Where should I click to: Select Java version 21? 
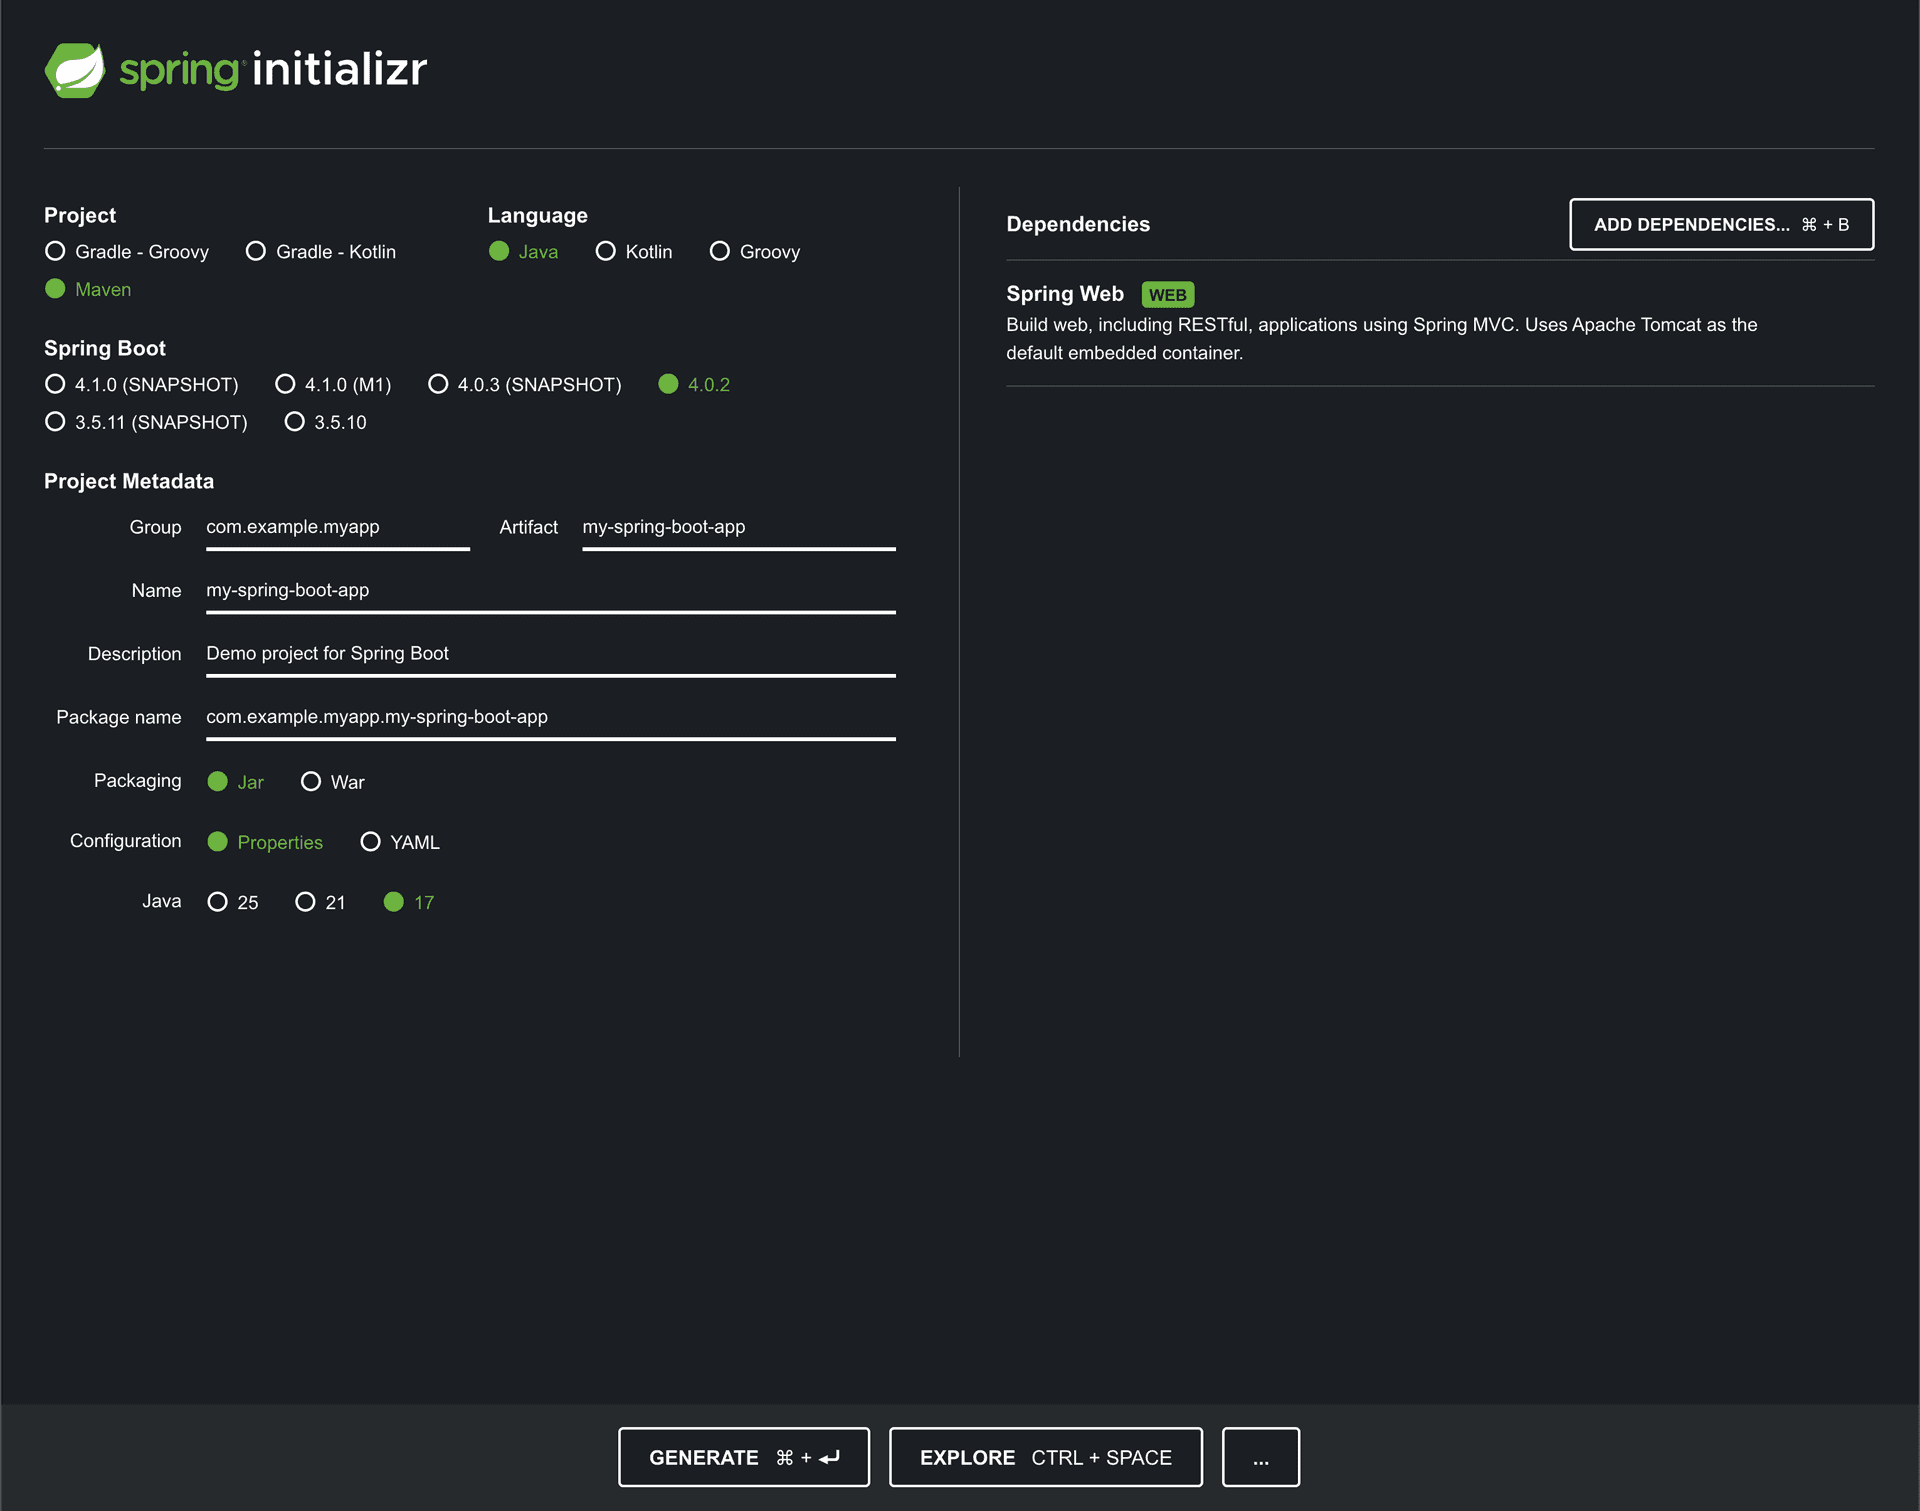[x=305, y=901]
